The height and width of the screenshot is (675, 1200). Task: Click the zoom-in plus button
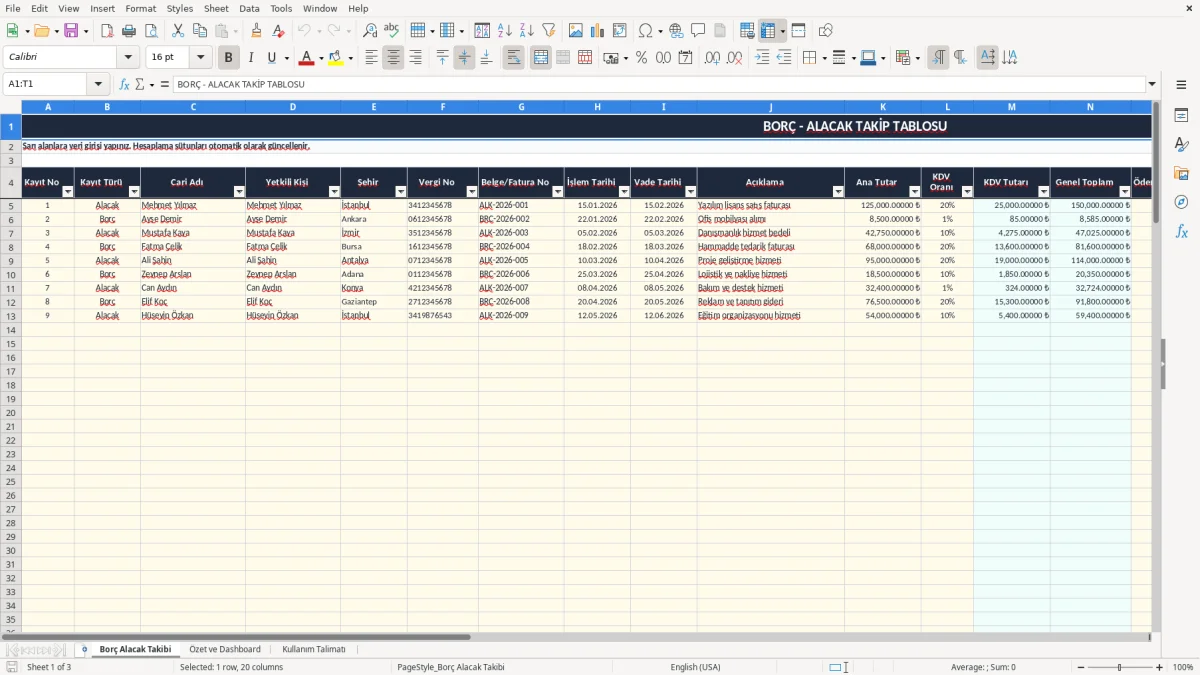click(x=1160, y=667)
